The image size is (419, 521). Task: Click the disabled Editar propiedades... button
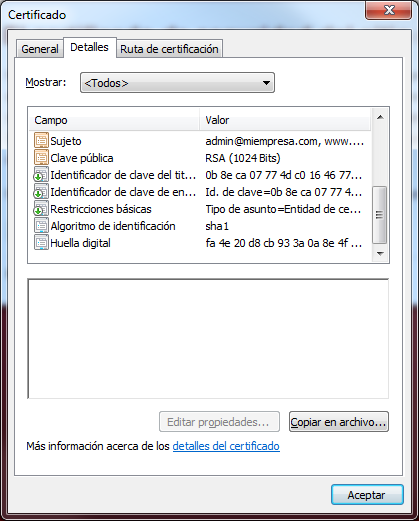pos(219,422)
